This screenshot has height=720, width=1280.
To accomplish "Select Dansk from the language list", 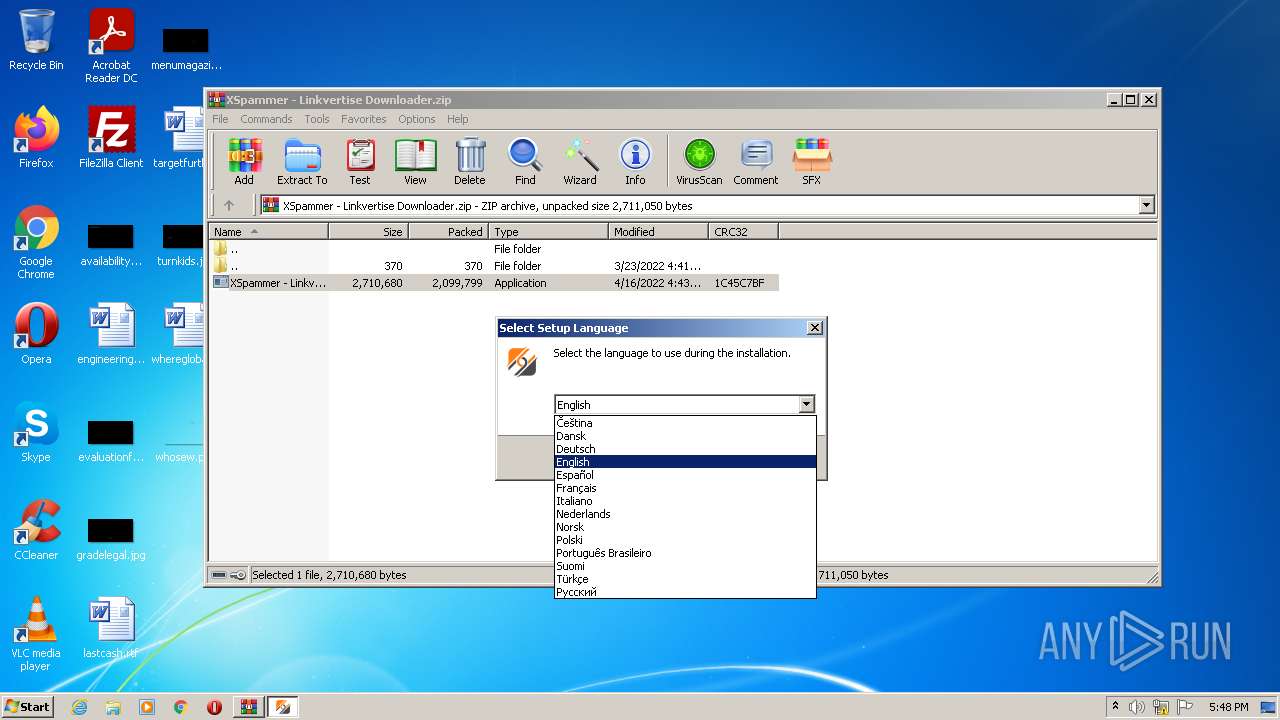I will [685, 436].
